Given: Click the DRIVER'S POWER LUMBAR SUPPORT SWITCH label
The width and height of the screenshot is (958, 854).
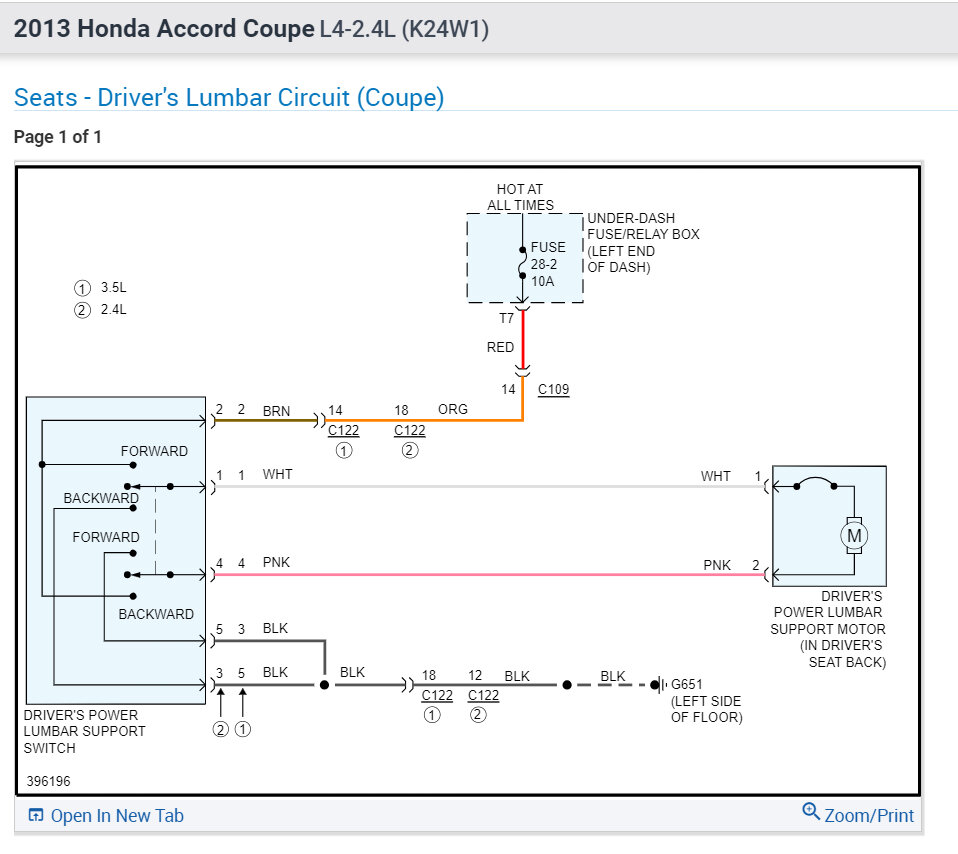Looking at the screenshot, I should 84,731.
